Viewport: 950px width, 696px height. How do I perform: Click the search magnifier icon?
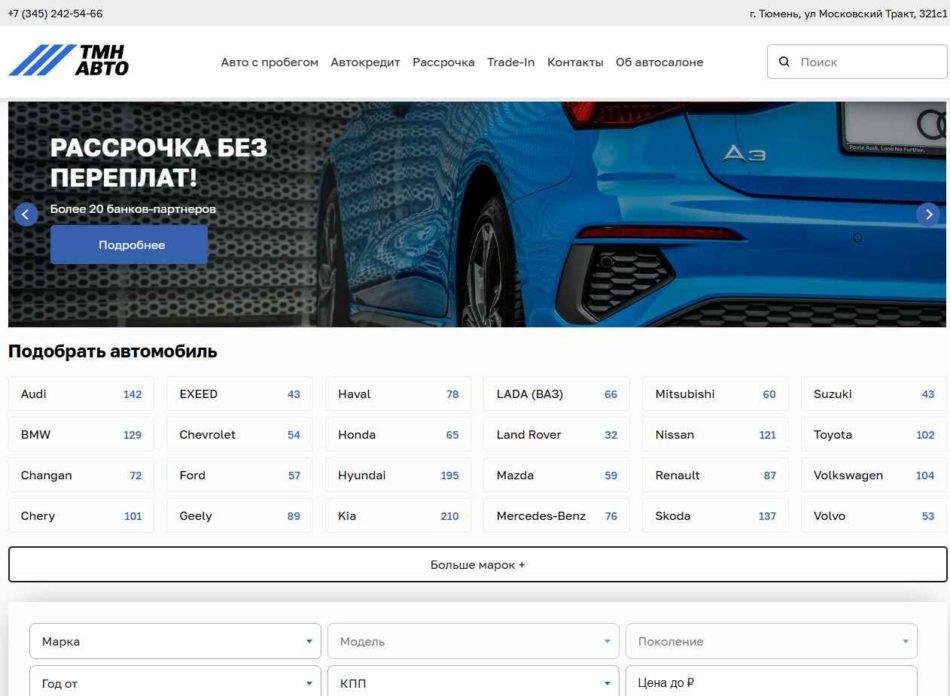[x=784, y=62]
